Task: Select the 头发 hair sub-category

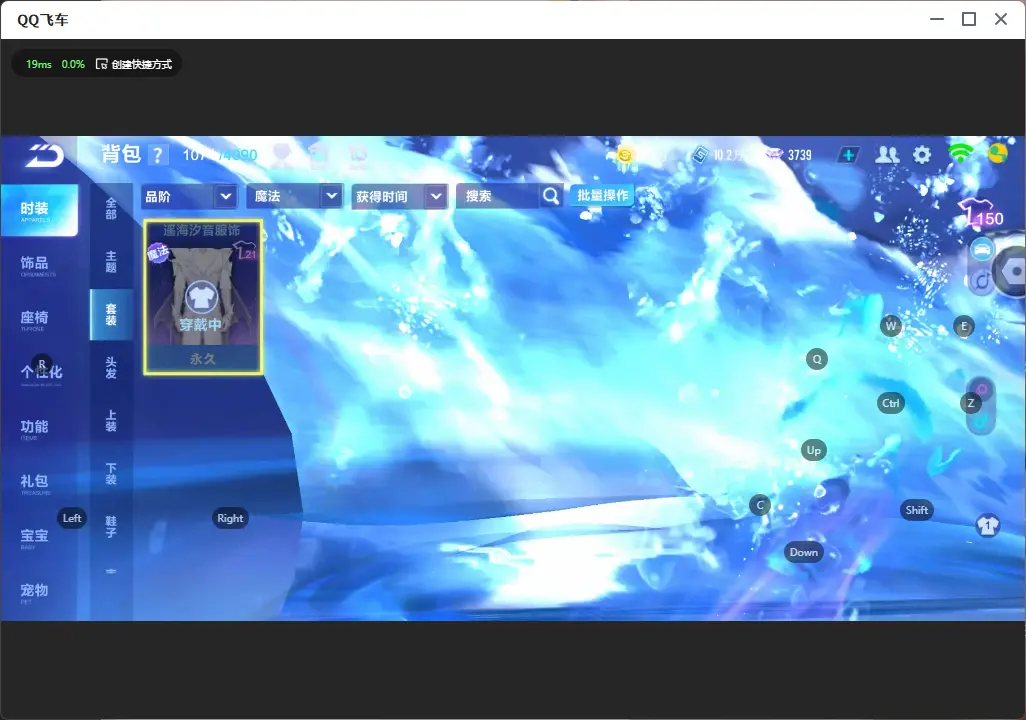Action: [x=111, y=368]
